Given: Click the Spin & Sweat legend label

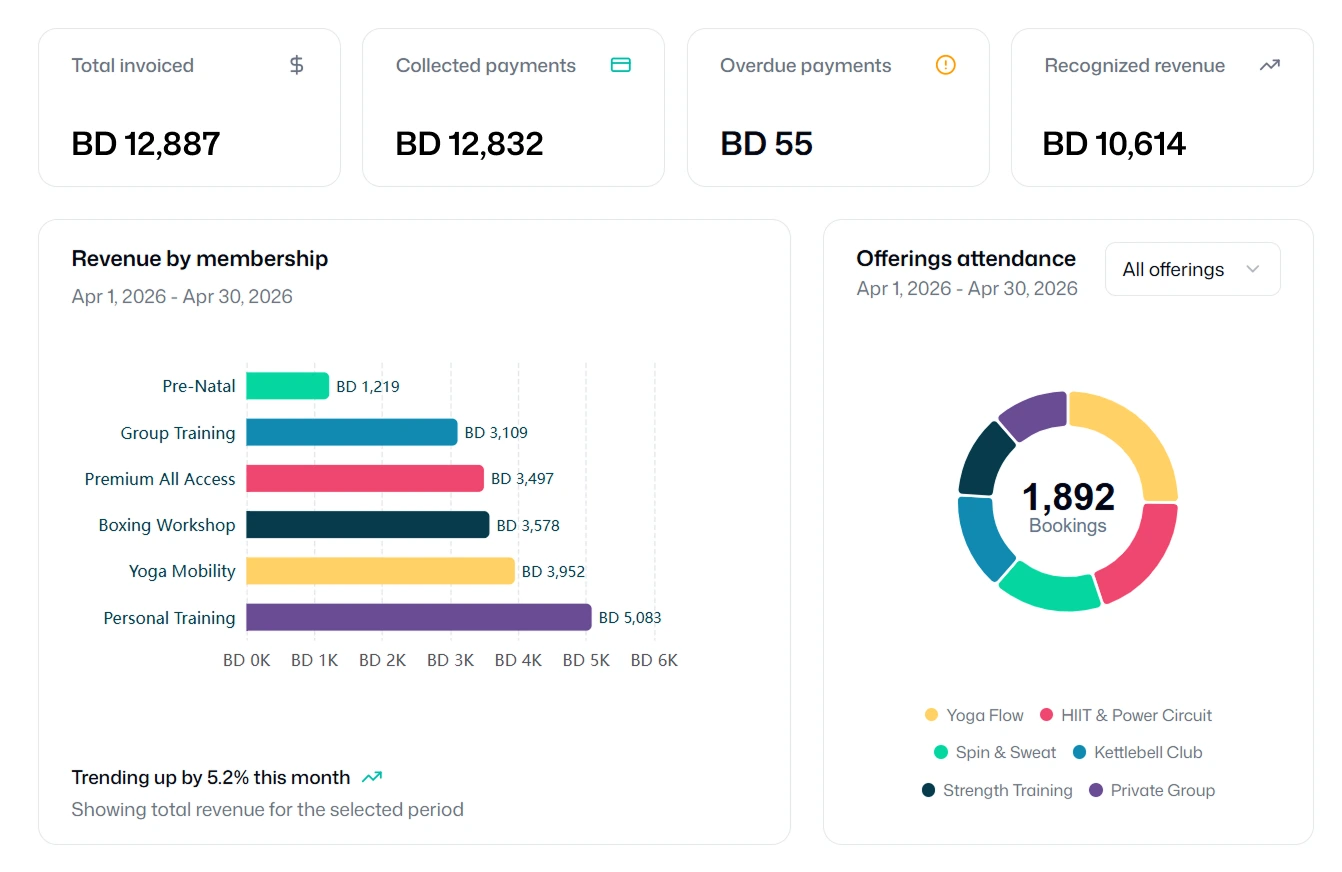Looking at the screenshot, I should pyautogui.click(x=1006, y=753).
